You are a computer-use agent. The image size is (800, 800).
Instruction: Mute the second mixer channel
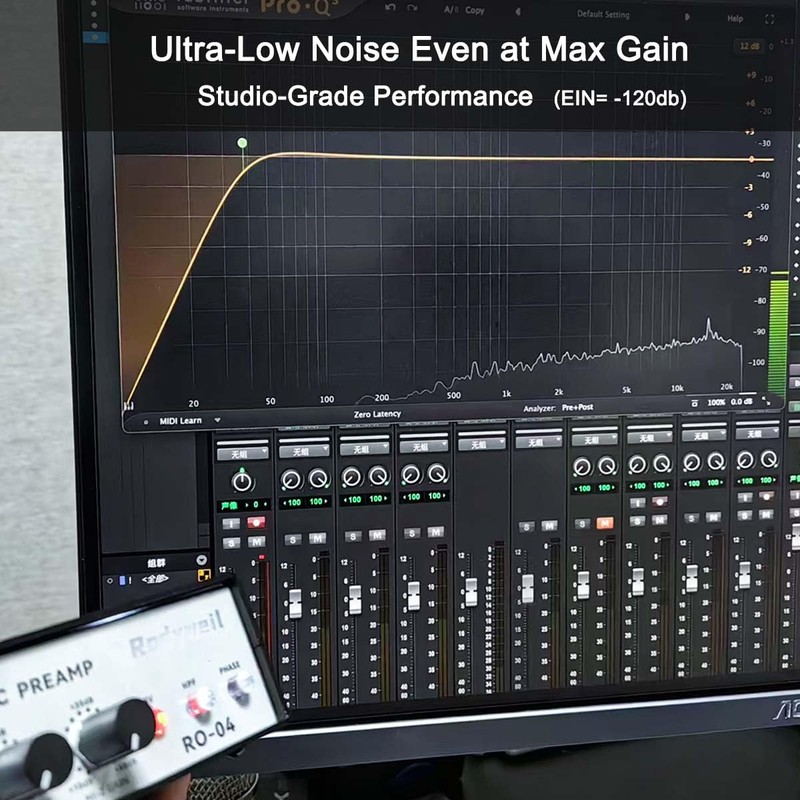click(317, 538)
